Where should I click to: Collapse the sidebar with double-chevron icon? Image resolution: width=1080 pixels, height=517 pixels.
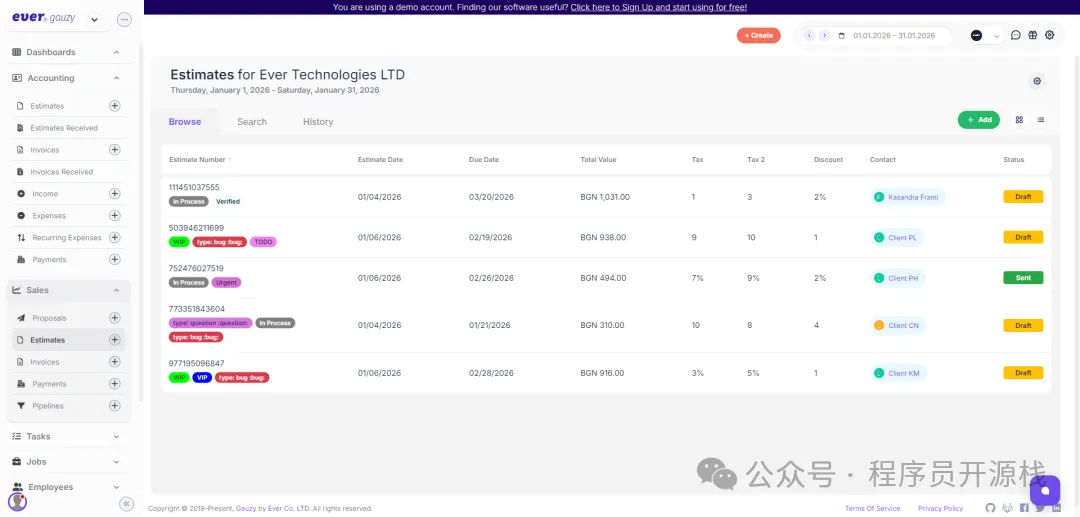tap(127, 504)
